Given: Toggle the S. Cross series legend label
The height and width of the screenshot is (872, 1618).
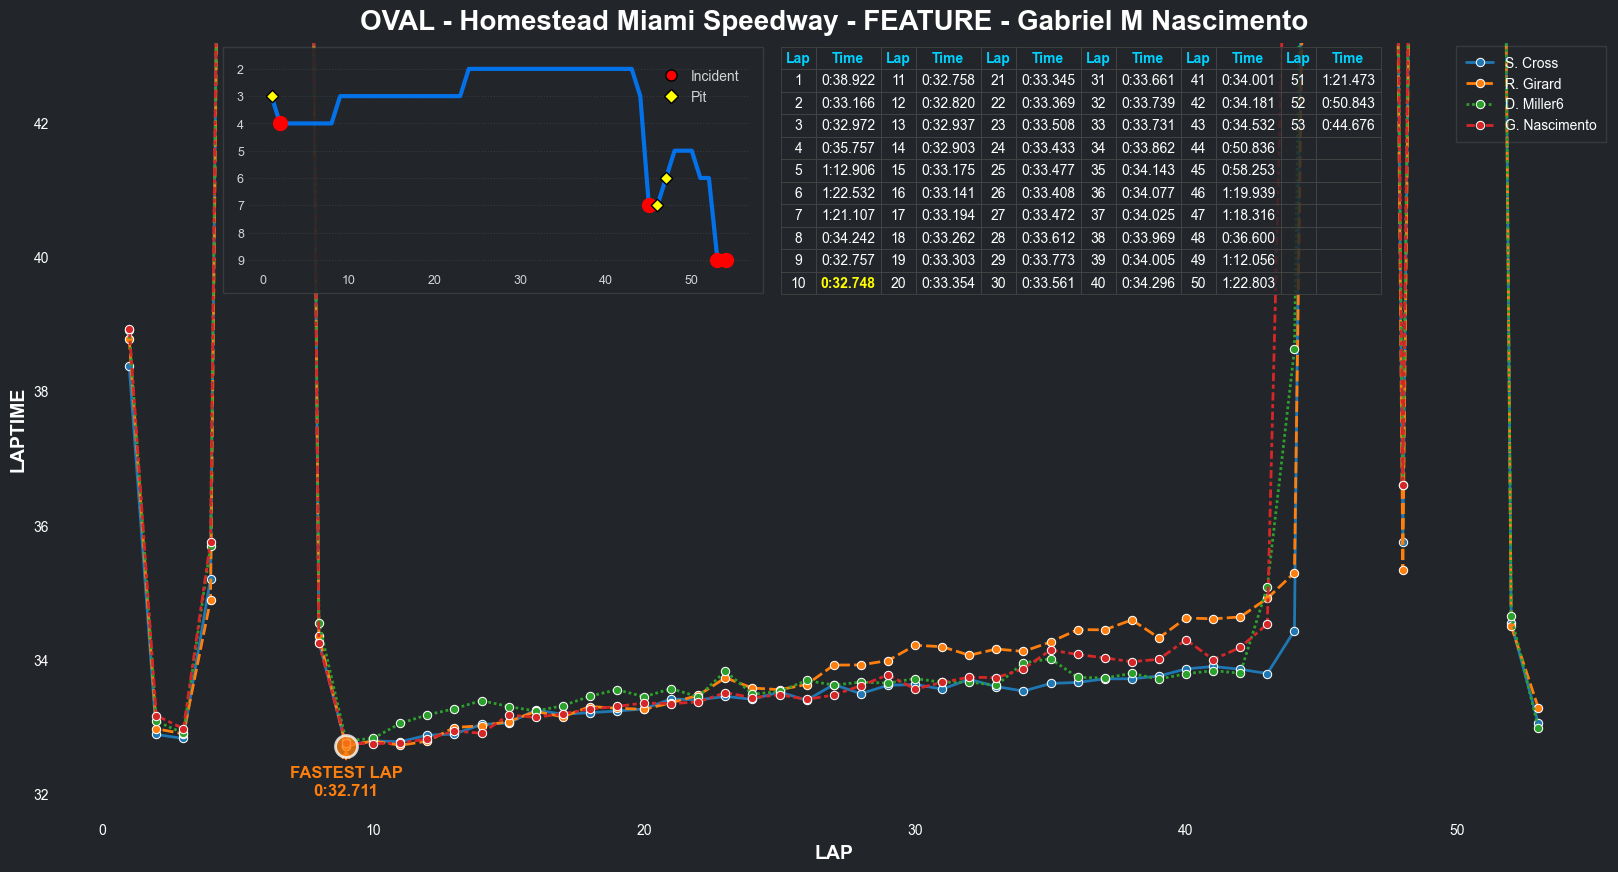Looking at the screenshot, I should pyautogui.click(x=1531, y=63).
